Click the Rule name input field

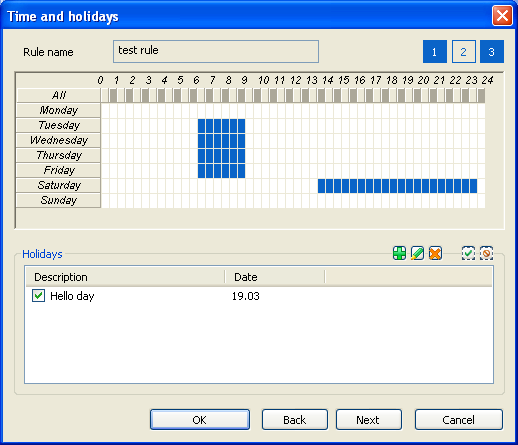[x=216, y=51]
